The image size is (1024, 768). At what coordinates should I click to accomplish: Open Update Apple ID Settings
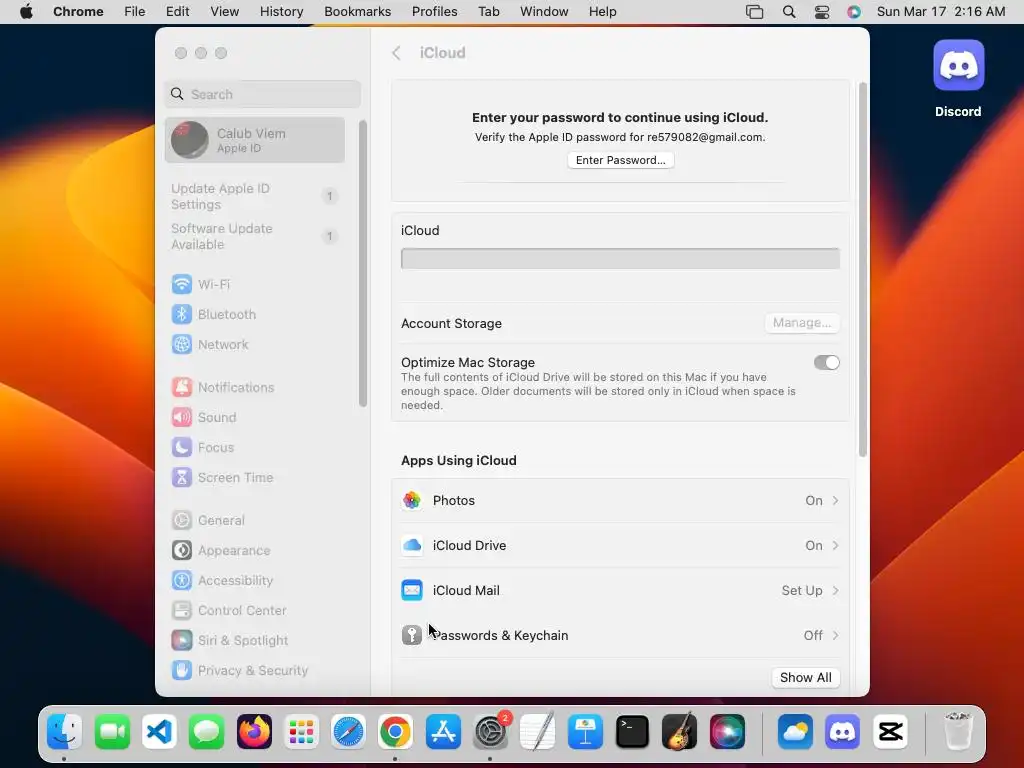[255, 196]
